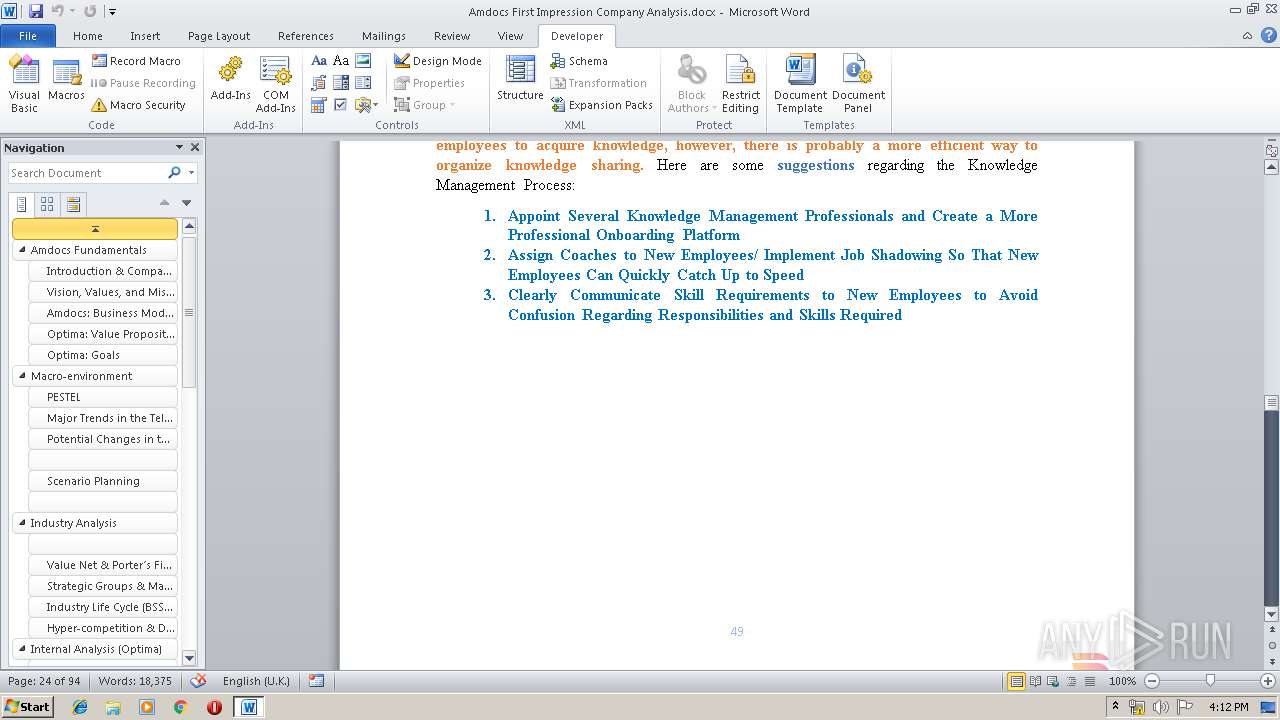Viewport: 1280px width, 720px height.
Task: Click the Schema button
Action: [x=578, y=61]
